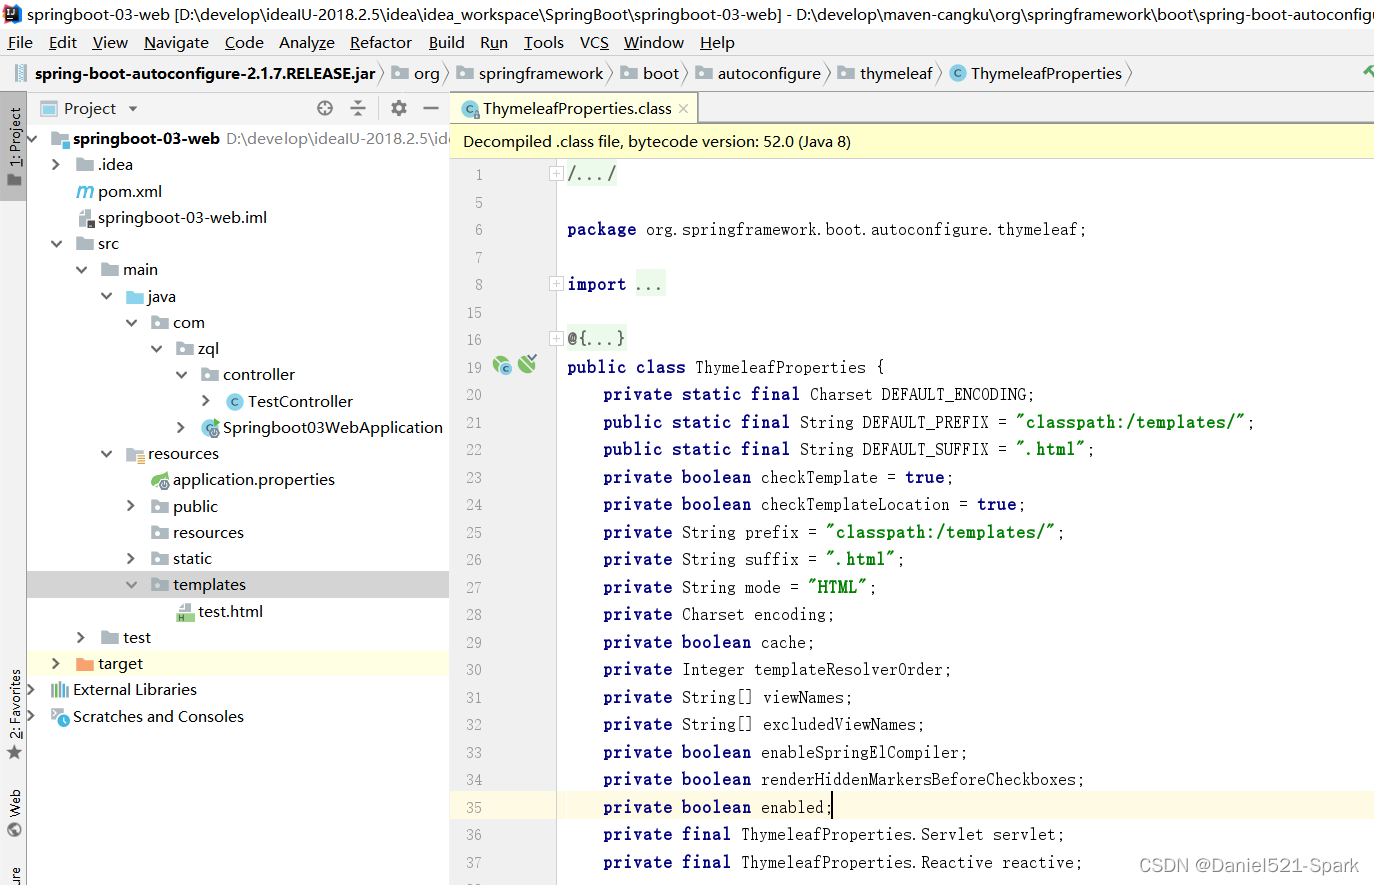Open the 1: Project tool window stripe
This screenshot has height=885, width=1374.
(x=14, y=146)
